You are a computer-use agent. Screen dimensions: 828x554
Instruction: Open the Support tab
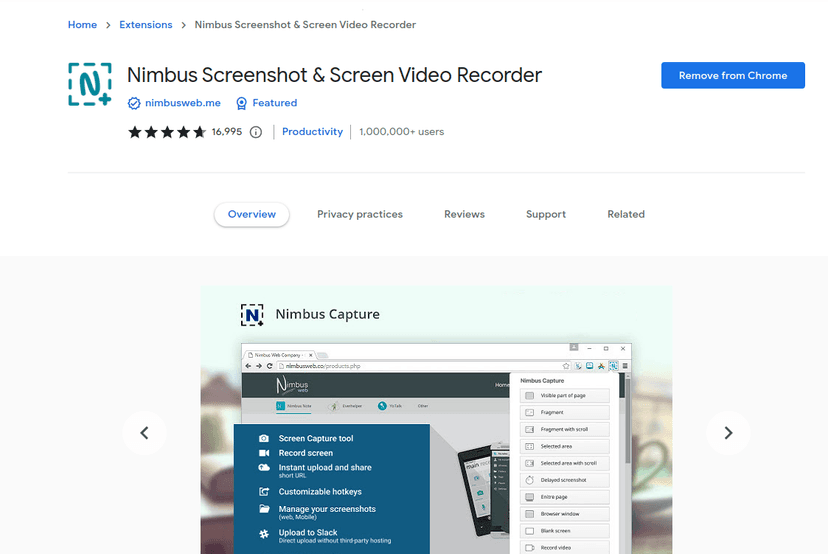point(545,214)
